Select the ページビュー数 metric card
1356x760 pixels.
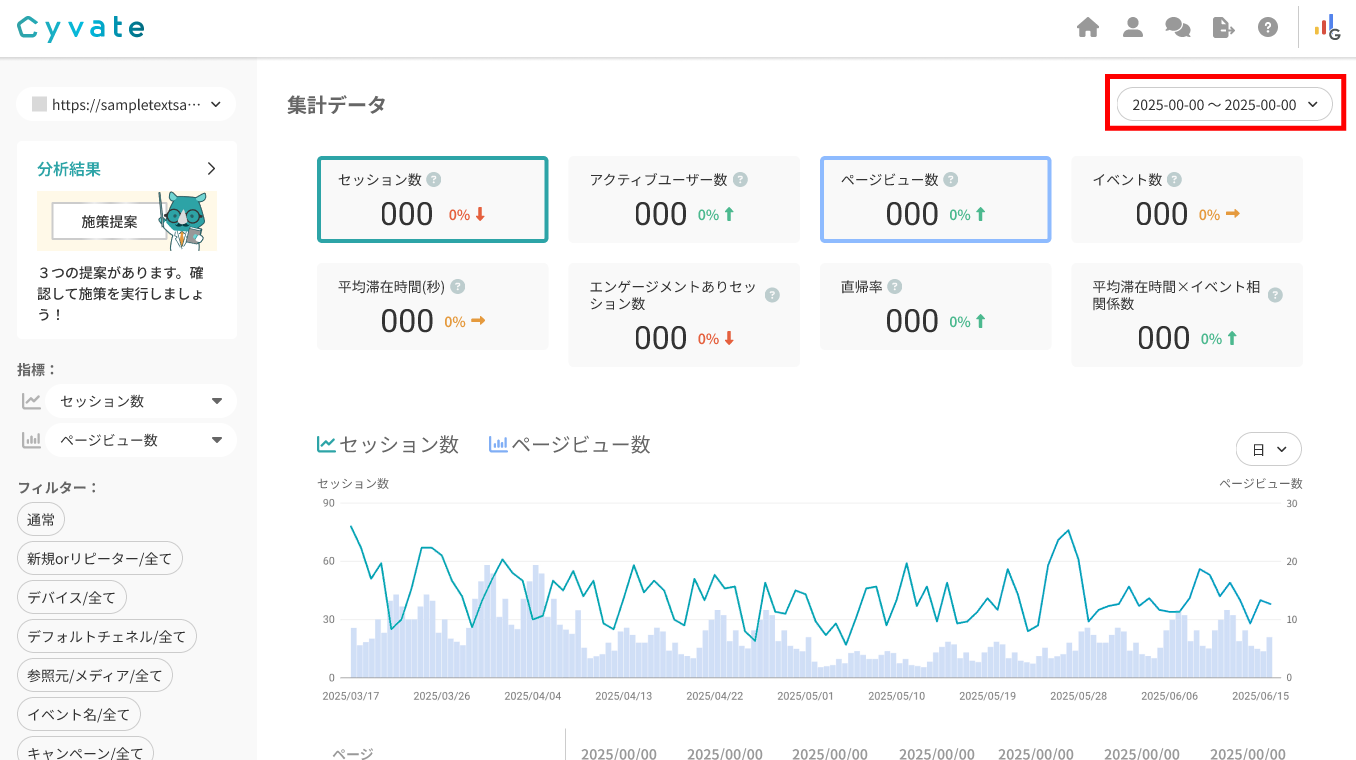(x=935, y=200)
